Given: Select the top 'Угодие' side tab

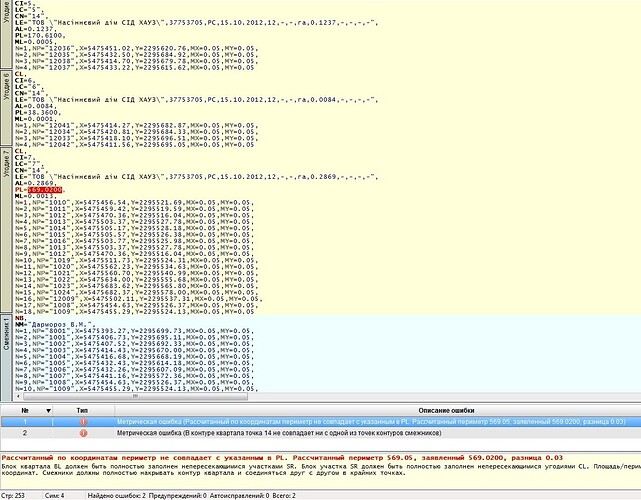Looking at the screenshot, I should click(x=6, y=34).
